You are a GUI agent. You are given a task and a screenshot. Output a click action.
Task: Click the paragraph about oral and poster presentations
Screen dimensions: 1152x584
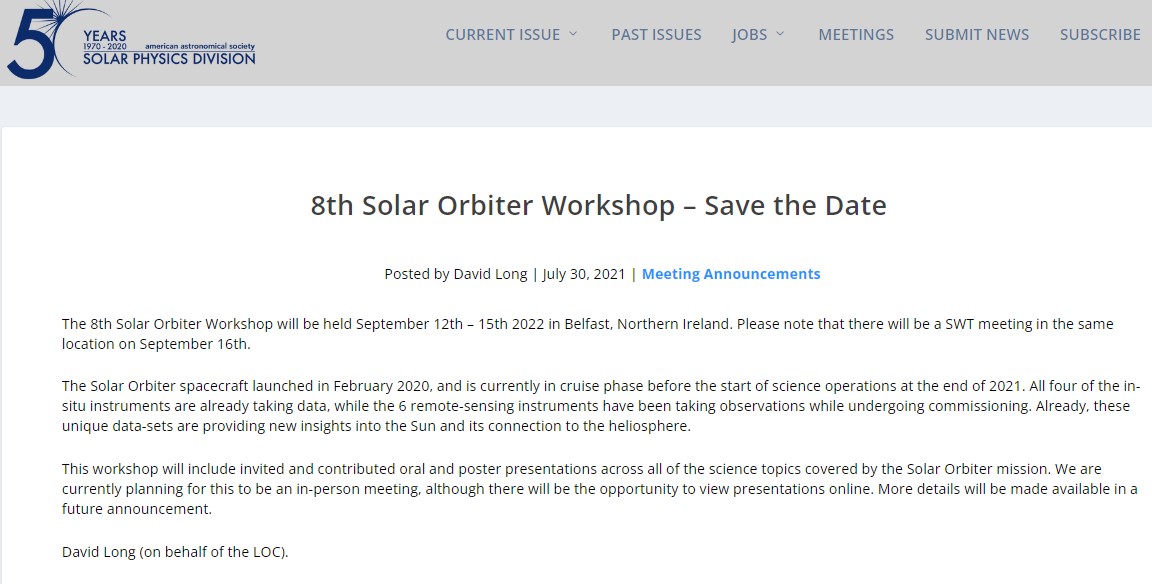point(600,488)
